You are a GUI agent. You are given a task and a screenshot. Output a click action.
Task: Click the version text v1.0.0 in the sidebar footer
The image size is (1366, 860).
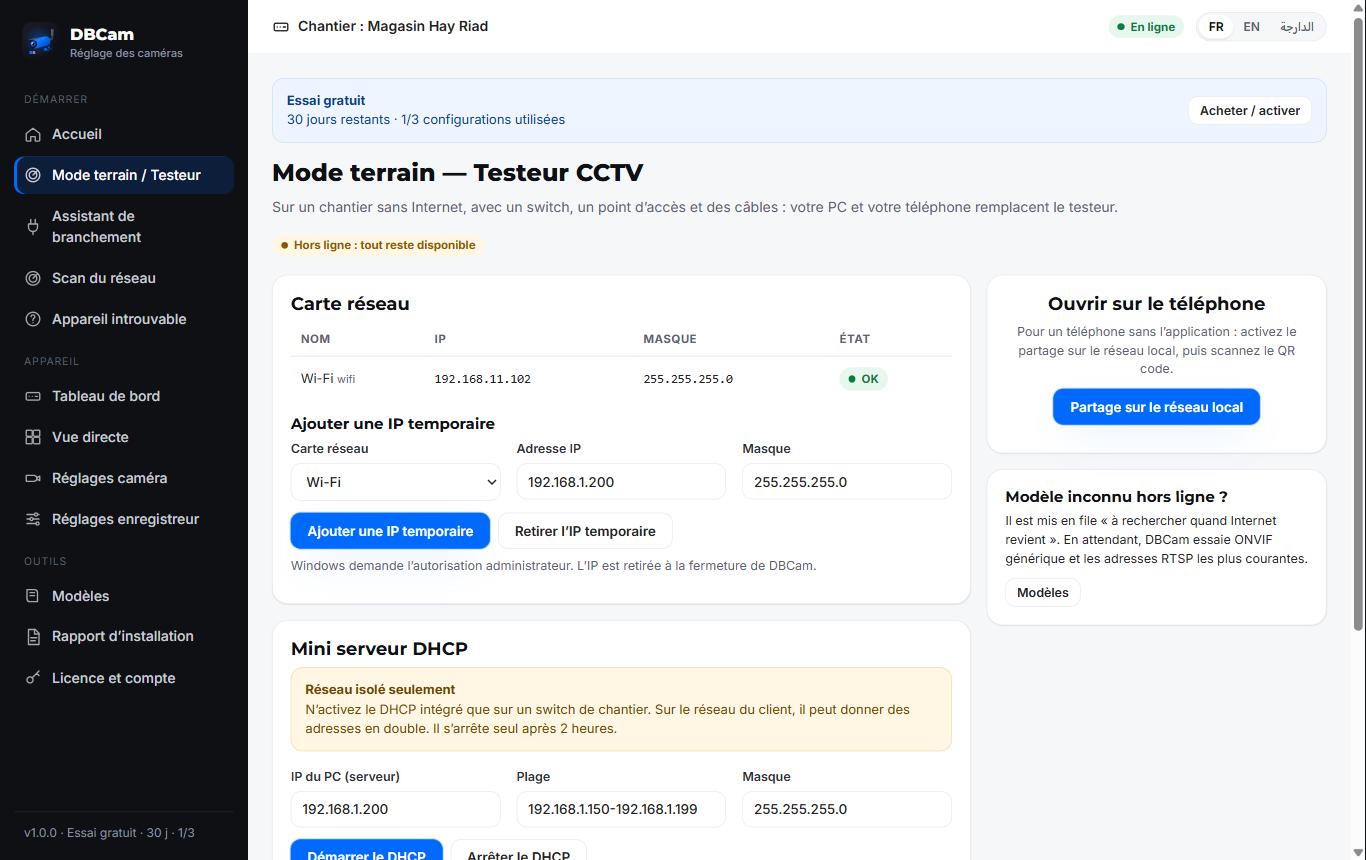[41, 833]
